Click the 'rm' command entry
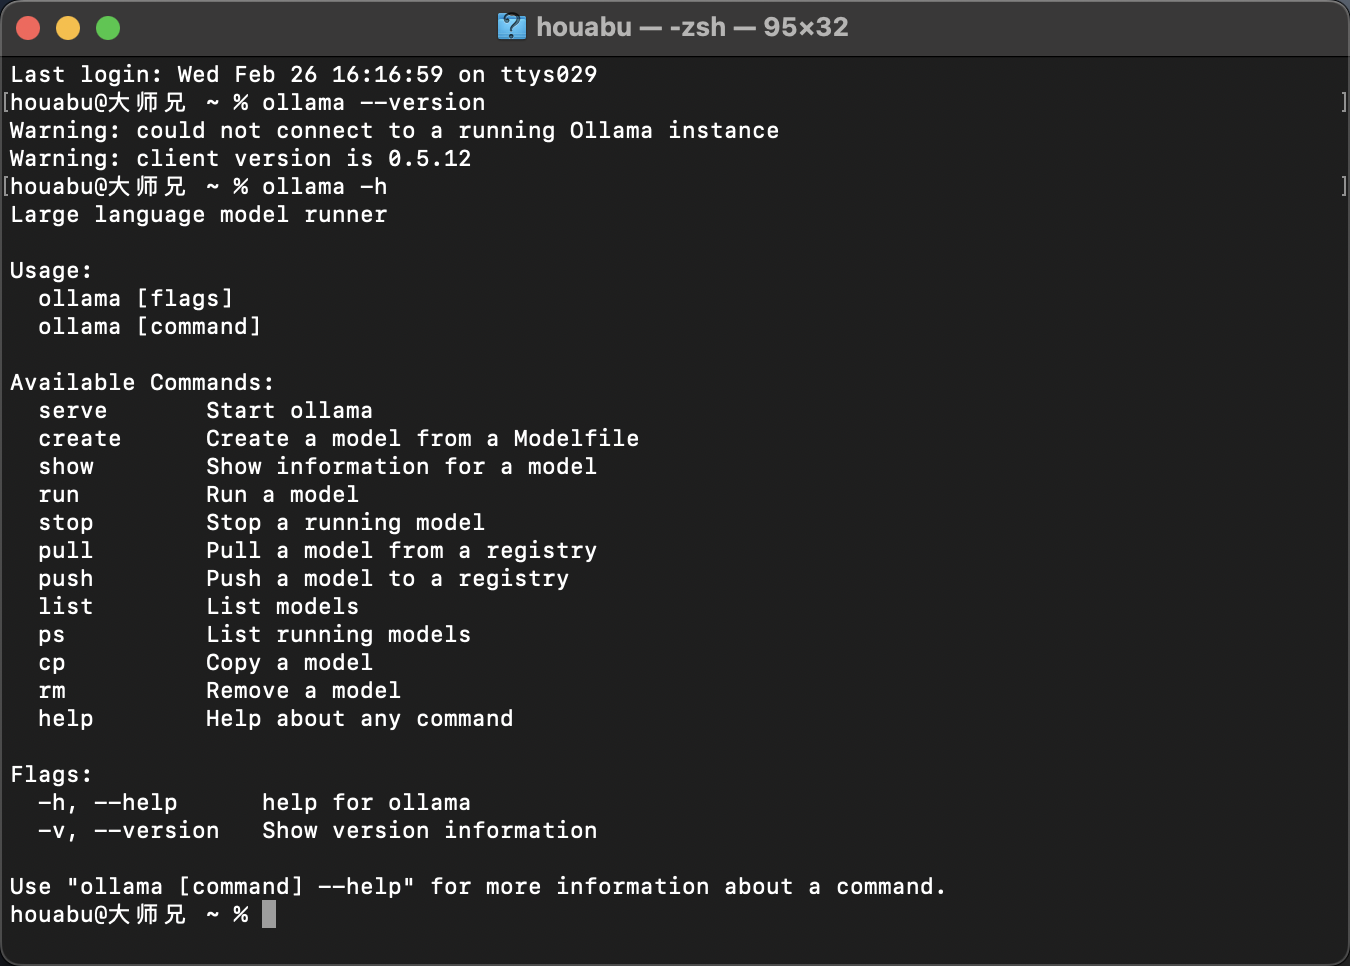The image size is (1350, 966). click(52, 691)
